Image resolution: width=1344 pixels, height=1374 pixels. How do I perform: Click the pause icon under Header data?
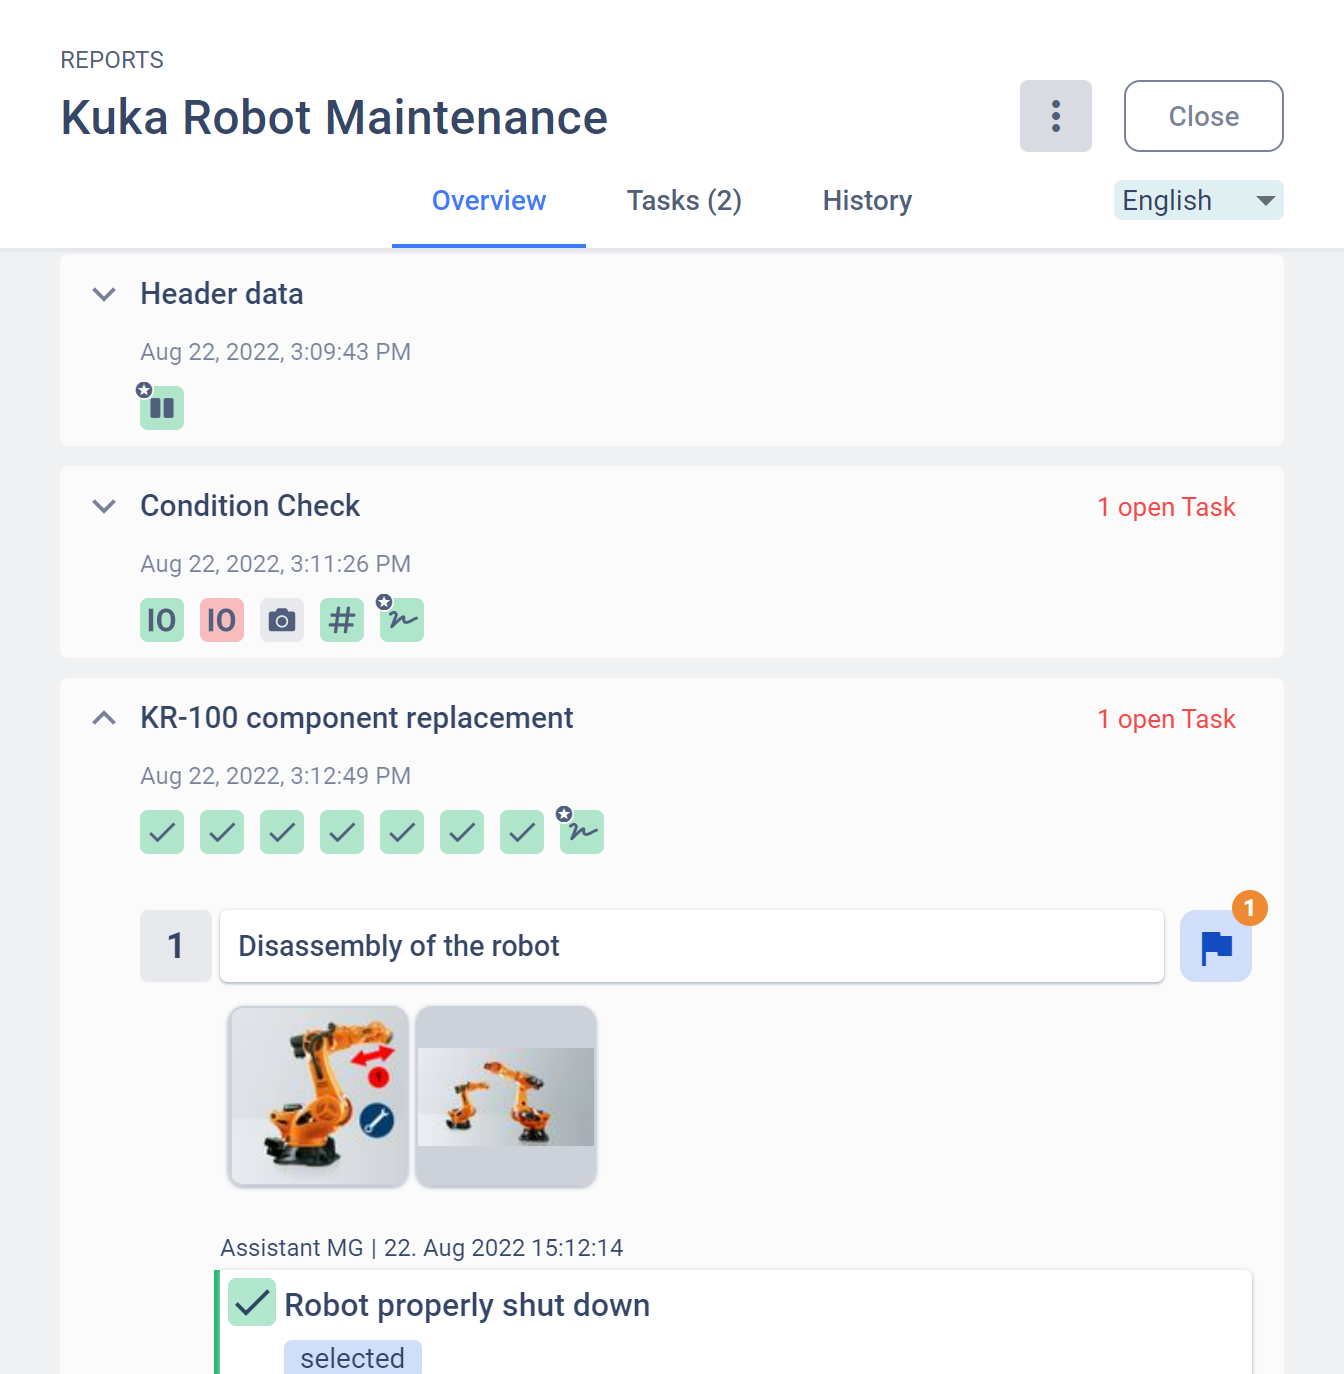[x=162, y=408]
